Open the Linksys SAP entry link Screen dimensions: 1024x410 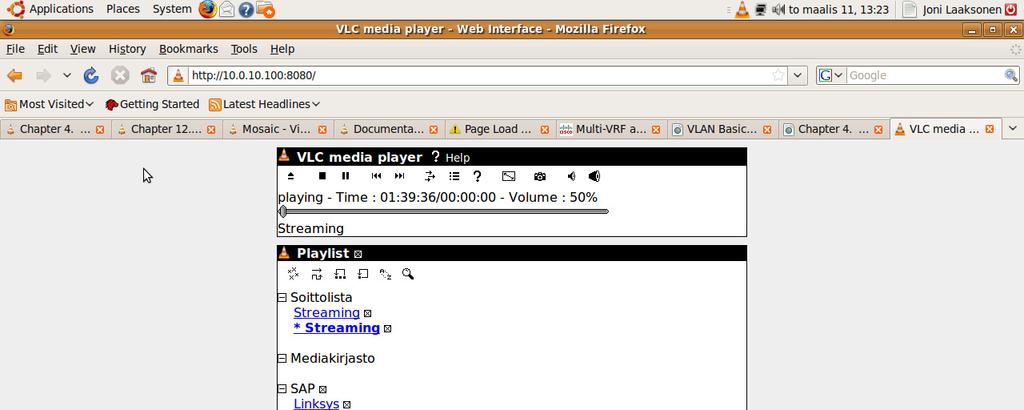tap(316, 403)
